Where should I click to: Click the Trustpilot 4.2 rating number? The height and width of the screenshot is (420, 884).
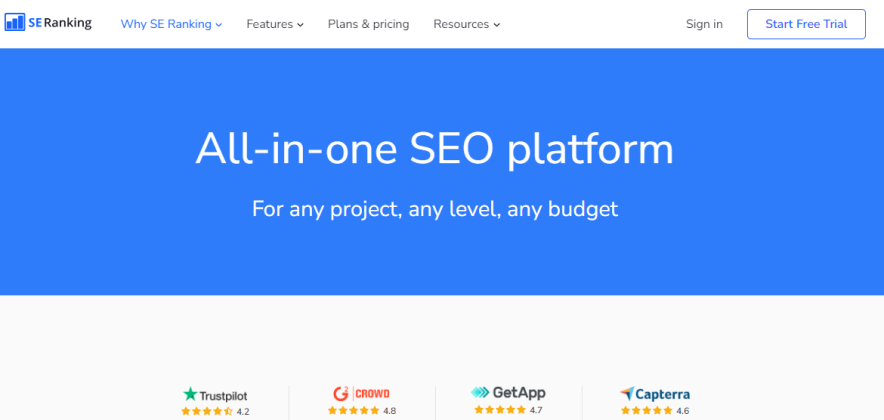[x=243, y=411]
